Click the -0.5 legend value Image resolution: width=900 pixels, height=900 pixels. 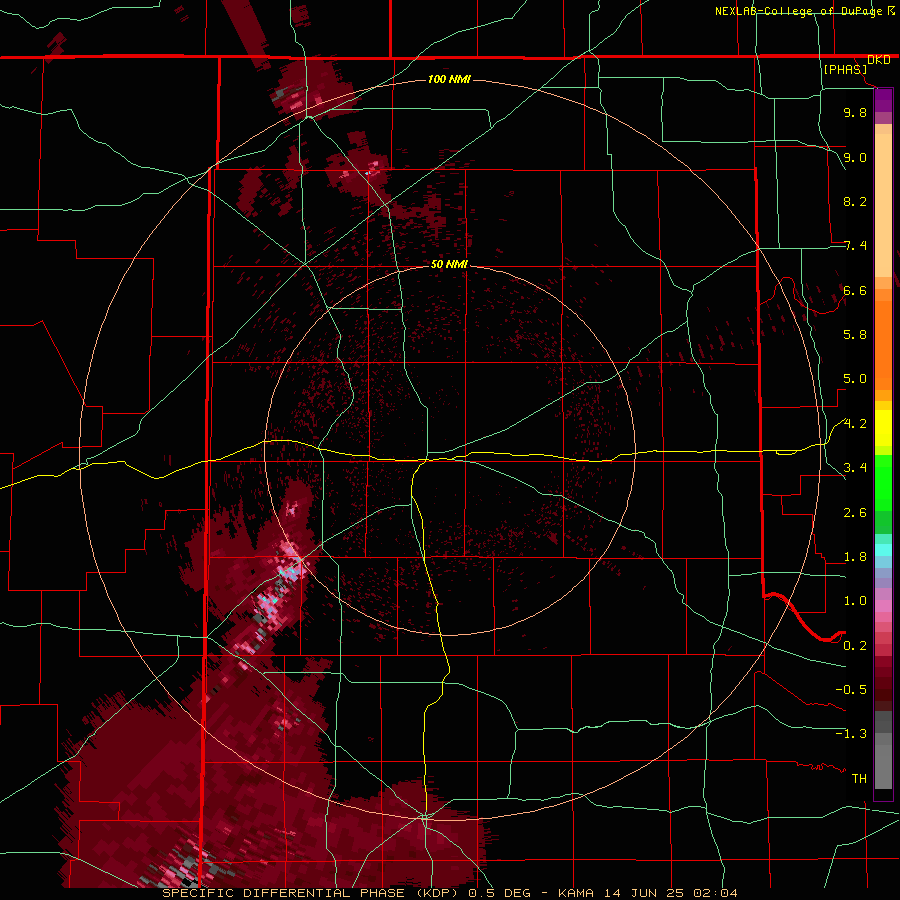(x=851, y=690)
